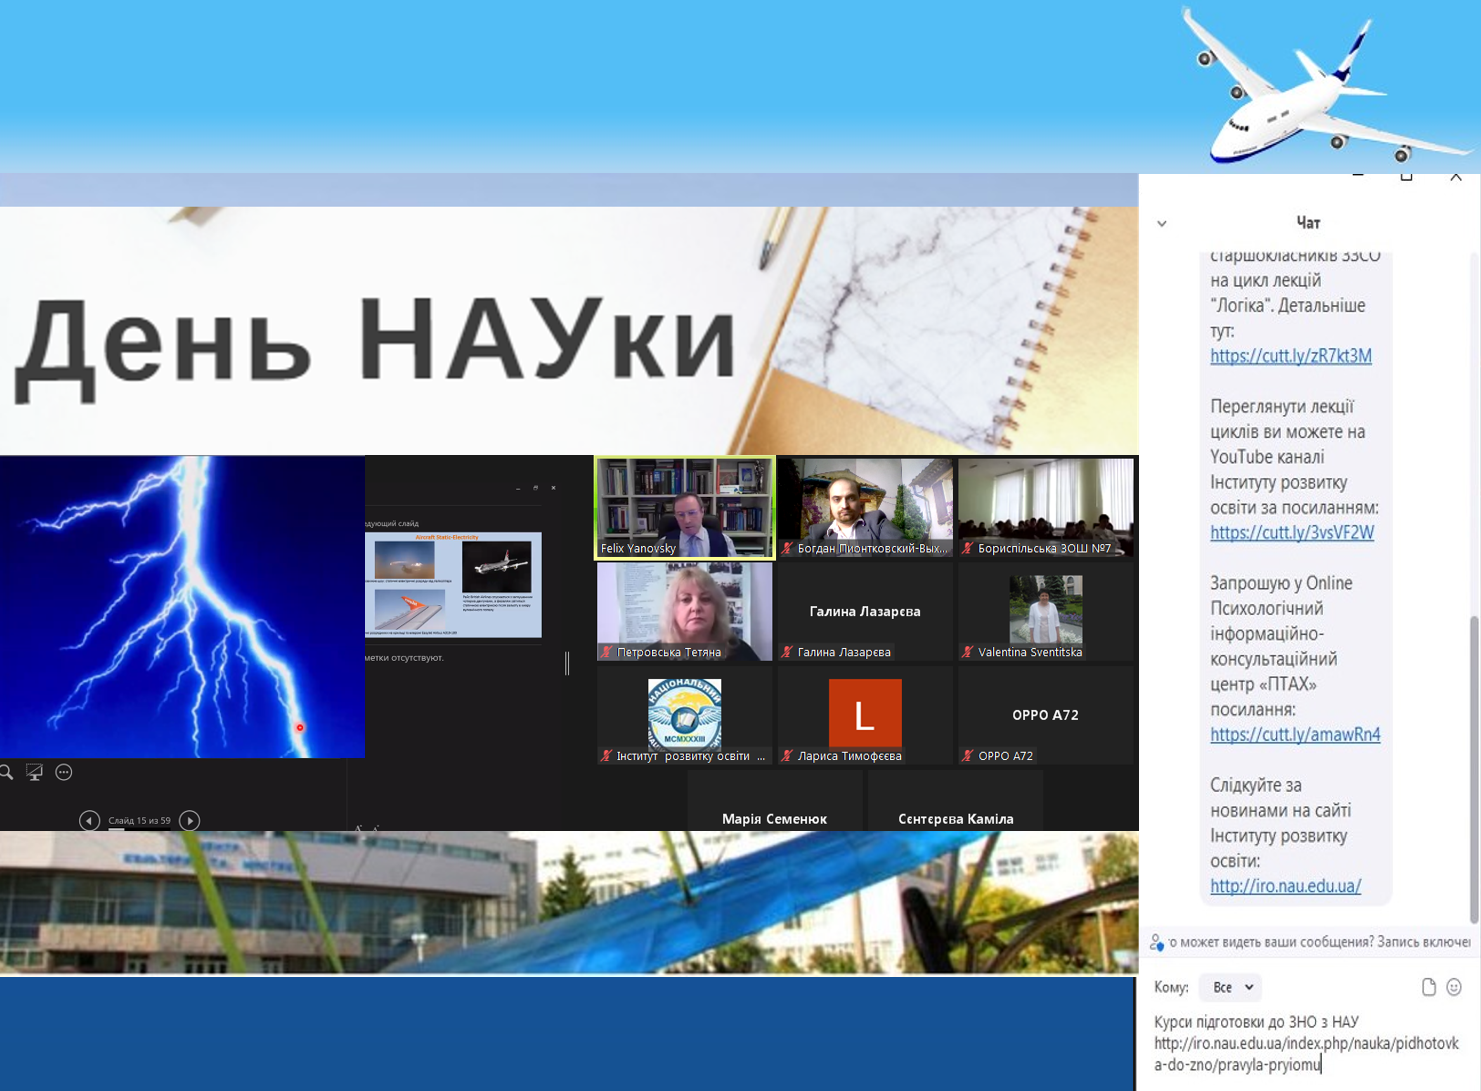Select Felix Yanovsky's video tile

coord(684,505)
